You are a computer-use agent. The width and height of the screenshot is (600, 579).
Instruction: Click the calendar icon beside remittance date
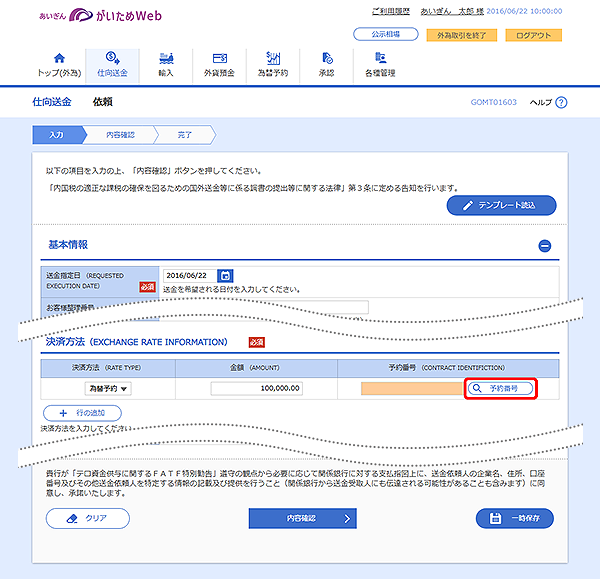[225, 275]
